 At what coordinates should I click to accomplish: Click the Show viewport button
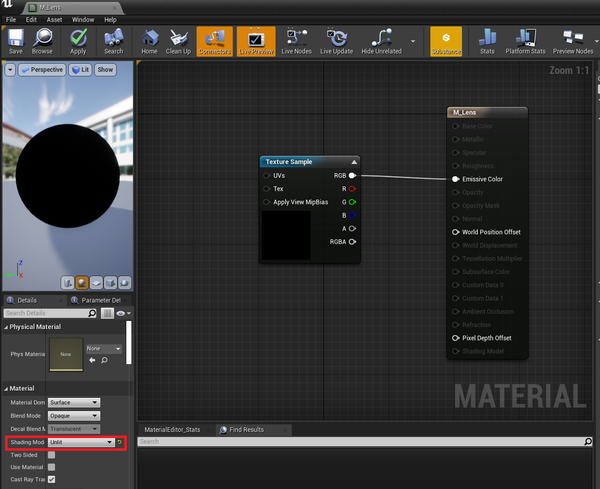click(x=105, y=70)
